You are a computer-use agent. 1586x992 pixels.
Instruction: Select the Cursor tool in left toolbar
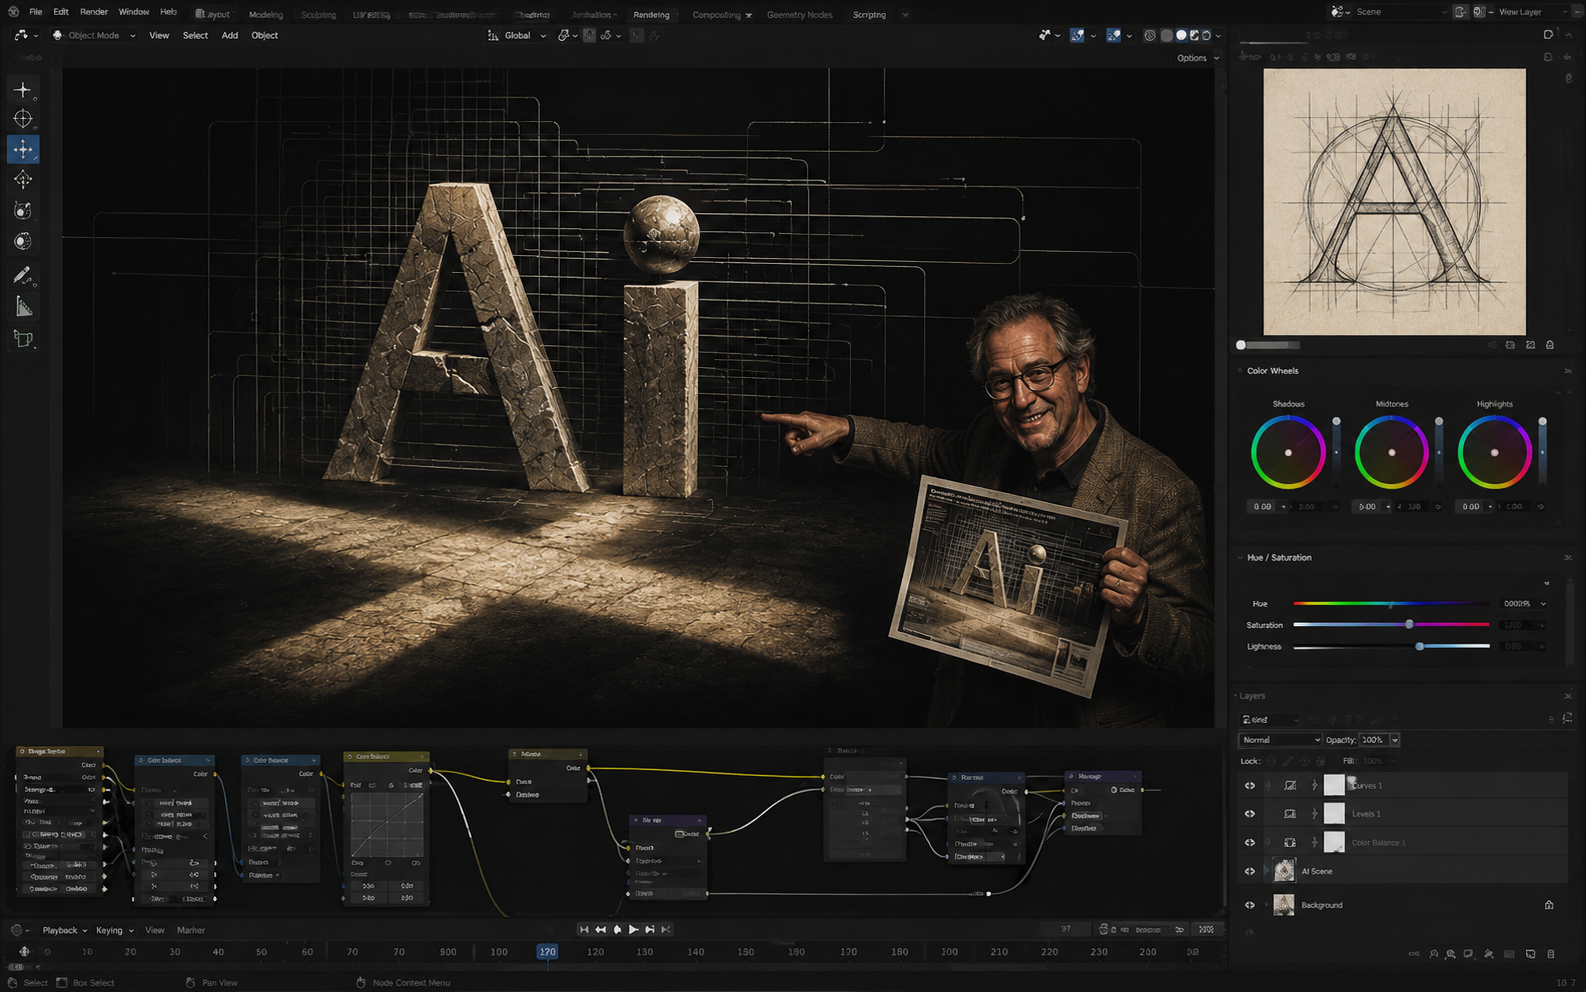click(x=23, y=119)
